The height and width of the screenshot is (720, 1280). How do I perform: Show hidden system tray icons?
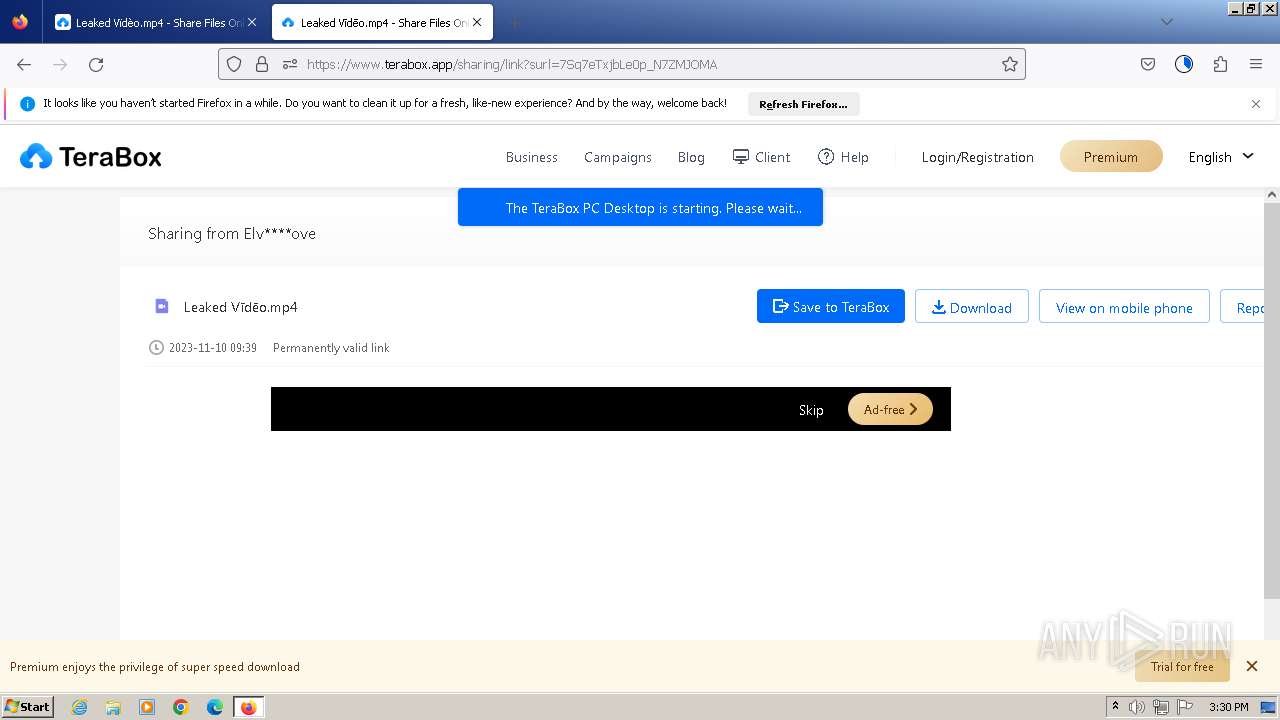(1115, 707)
